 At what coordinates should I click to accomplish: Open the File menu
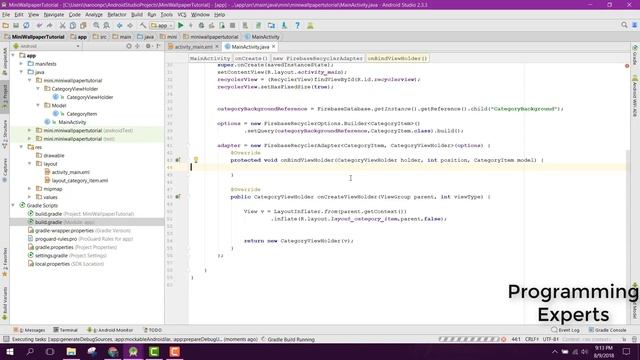click(6, 15)
